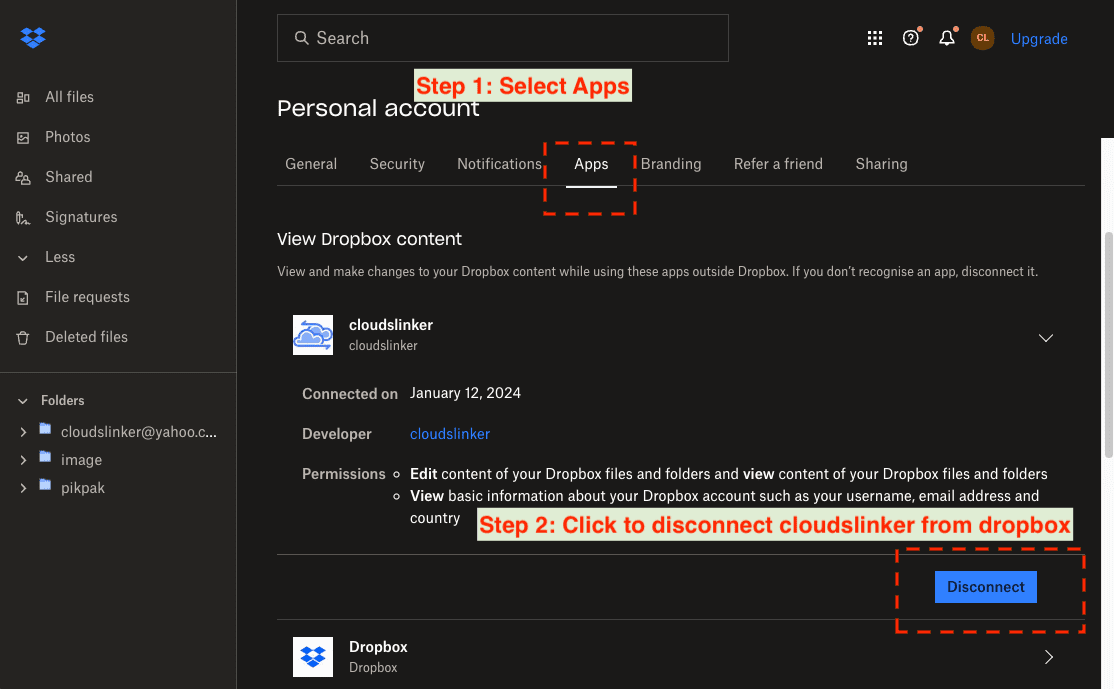Click the Dropbox app icon
The height and width of the screenshot is (689, 1114).
(x=313, y=657)
